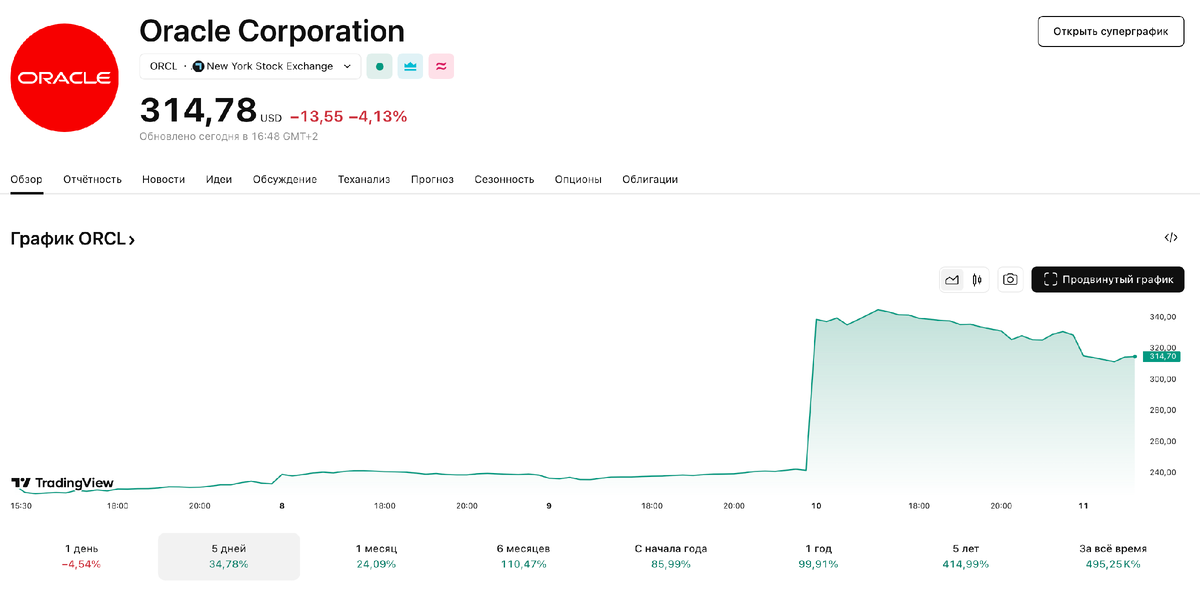Screen dimensions: 1200x590
Task: Click the pink approximately-equal badge icon
Action: [441, 67]
